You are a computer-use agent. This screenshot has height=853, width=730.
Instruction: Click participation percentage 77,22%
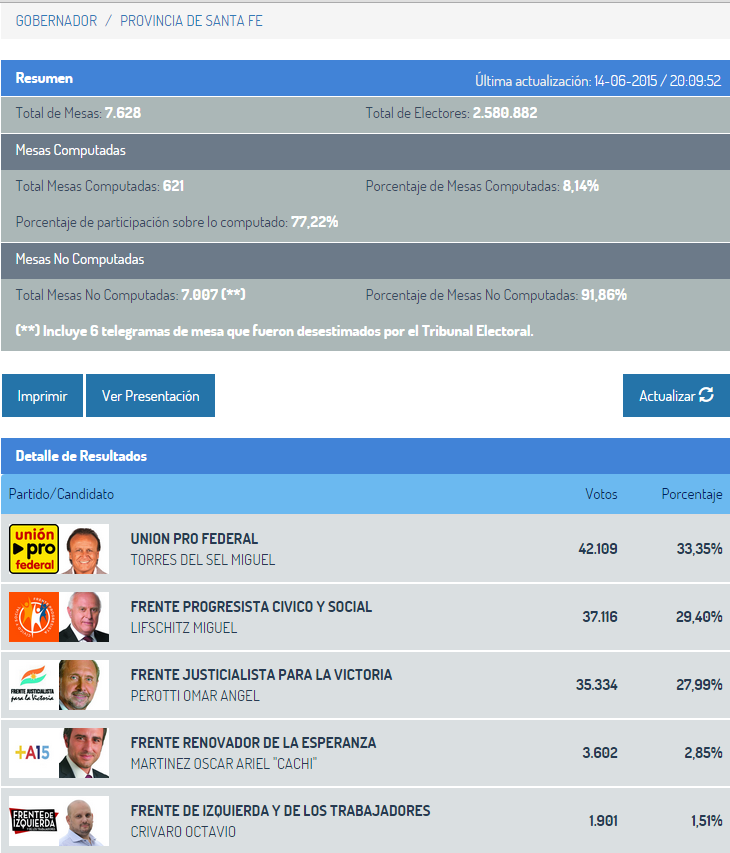coord(314,222)
